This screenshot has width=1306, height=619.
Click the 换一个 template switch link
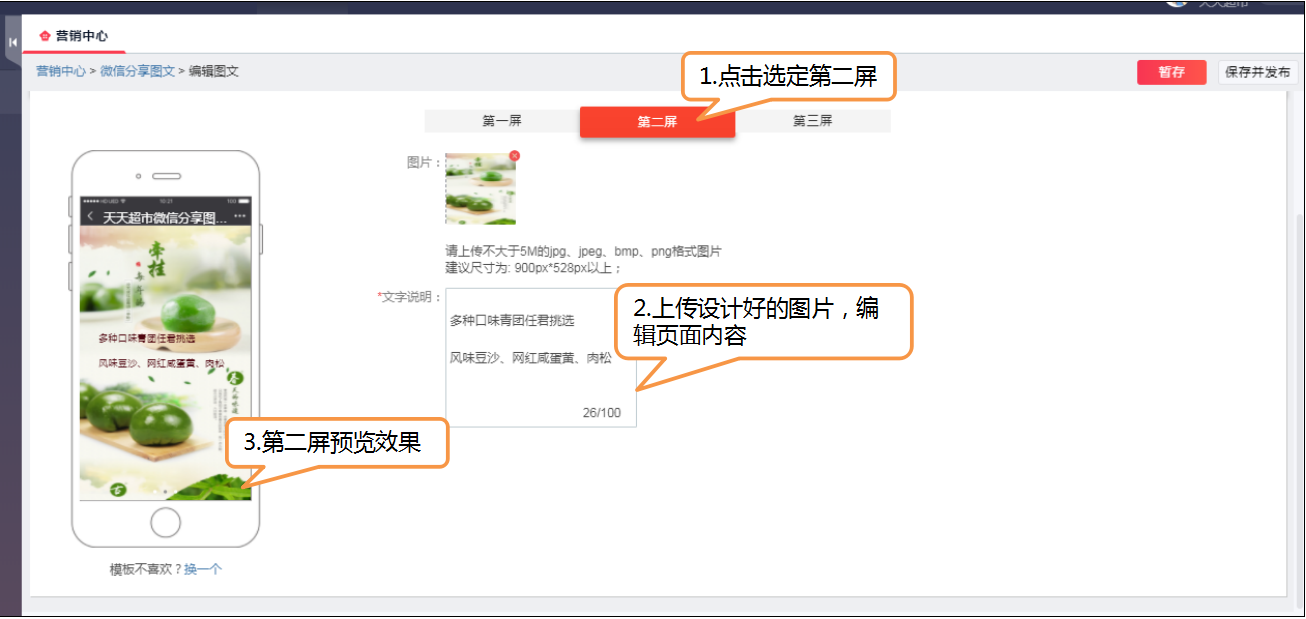pos(201,567)
